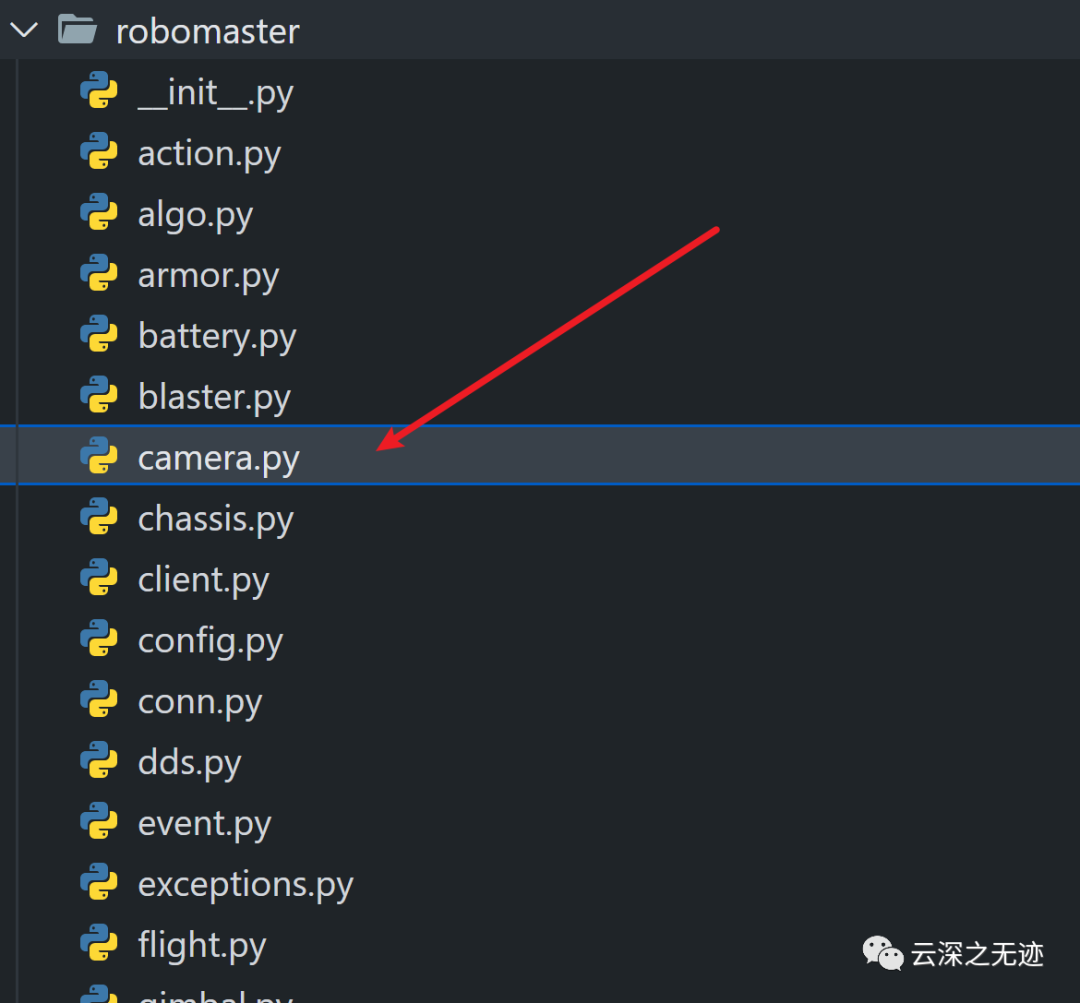Screen dimensions: 1080x1003
Task: Click the Python icon next to camera.py
Action: pyautogui.click(x=99, y=457)
